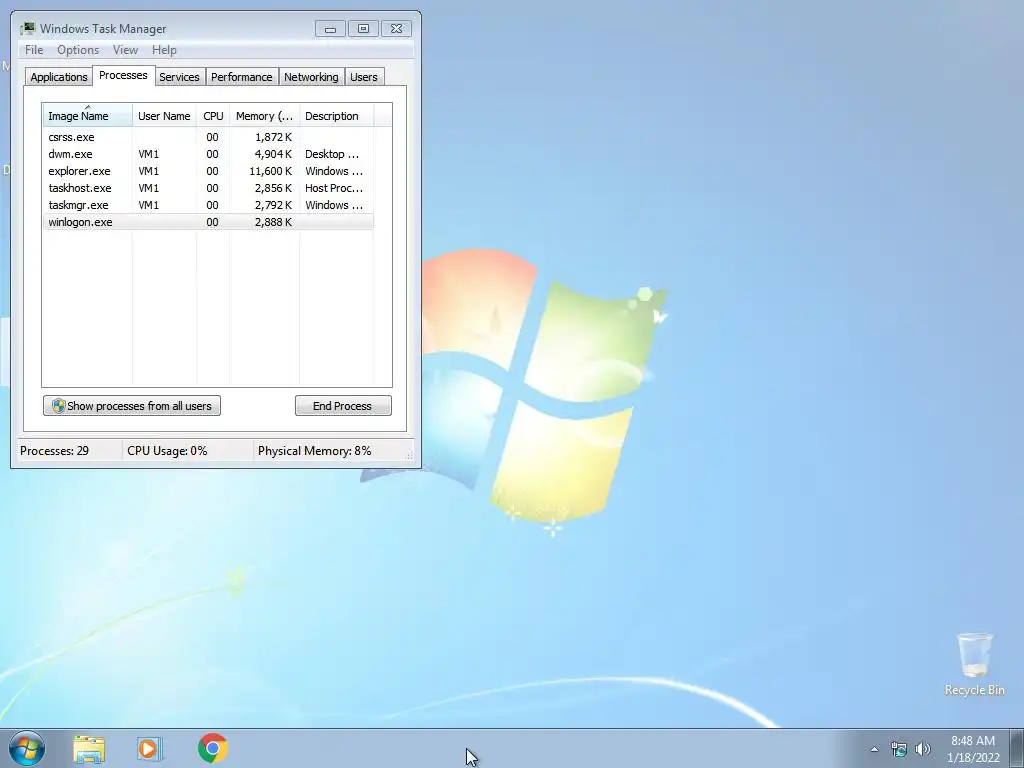Screen dimensions: 1024x768
Task: Open the File menu
Action: pyautogui.click(x=34, y=50)
